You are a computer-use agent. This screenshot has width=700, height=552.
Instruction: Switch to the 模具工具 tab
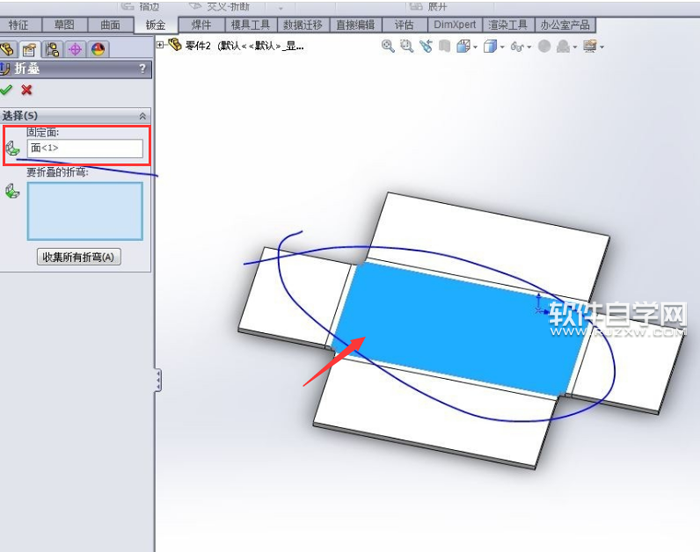tap(250, 25)
